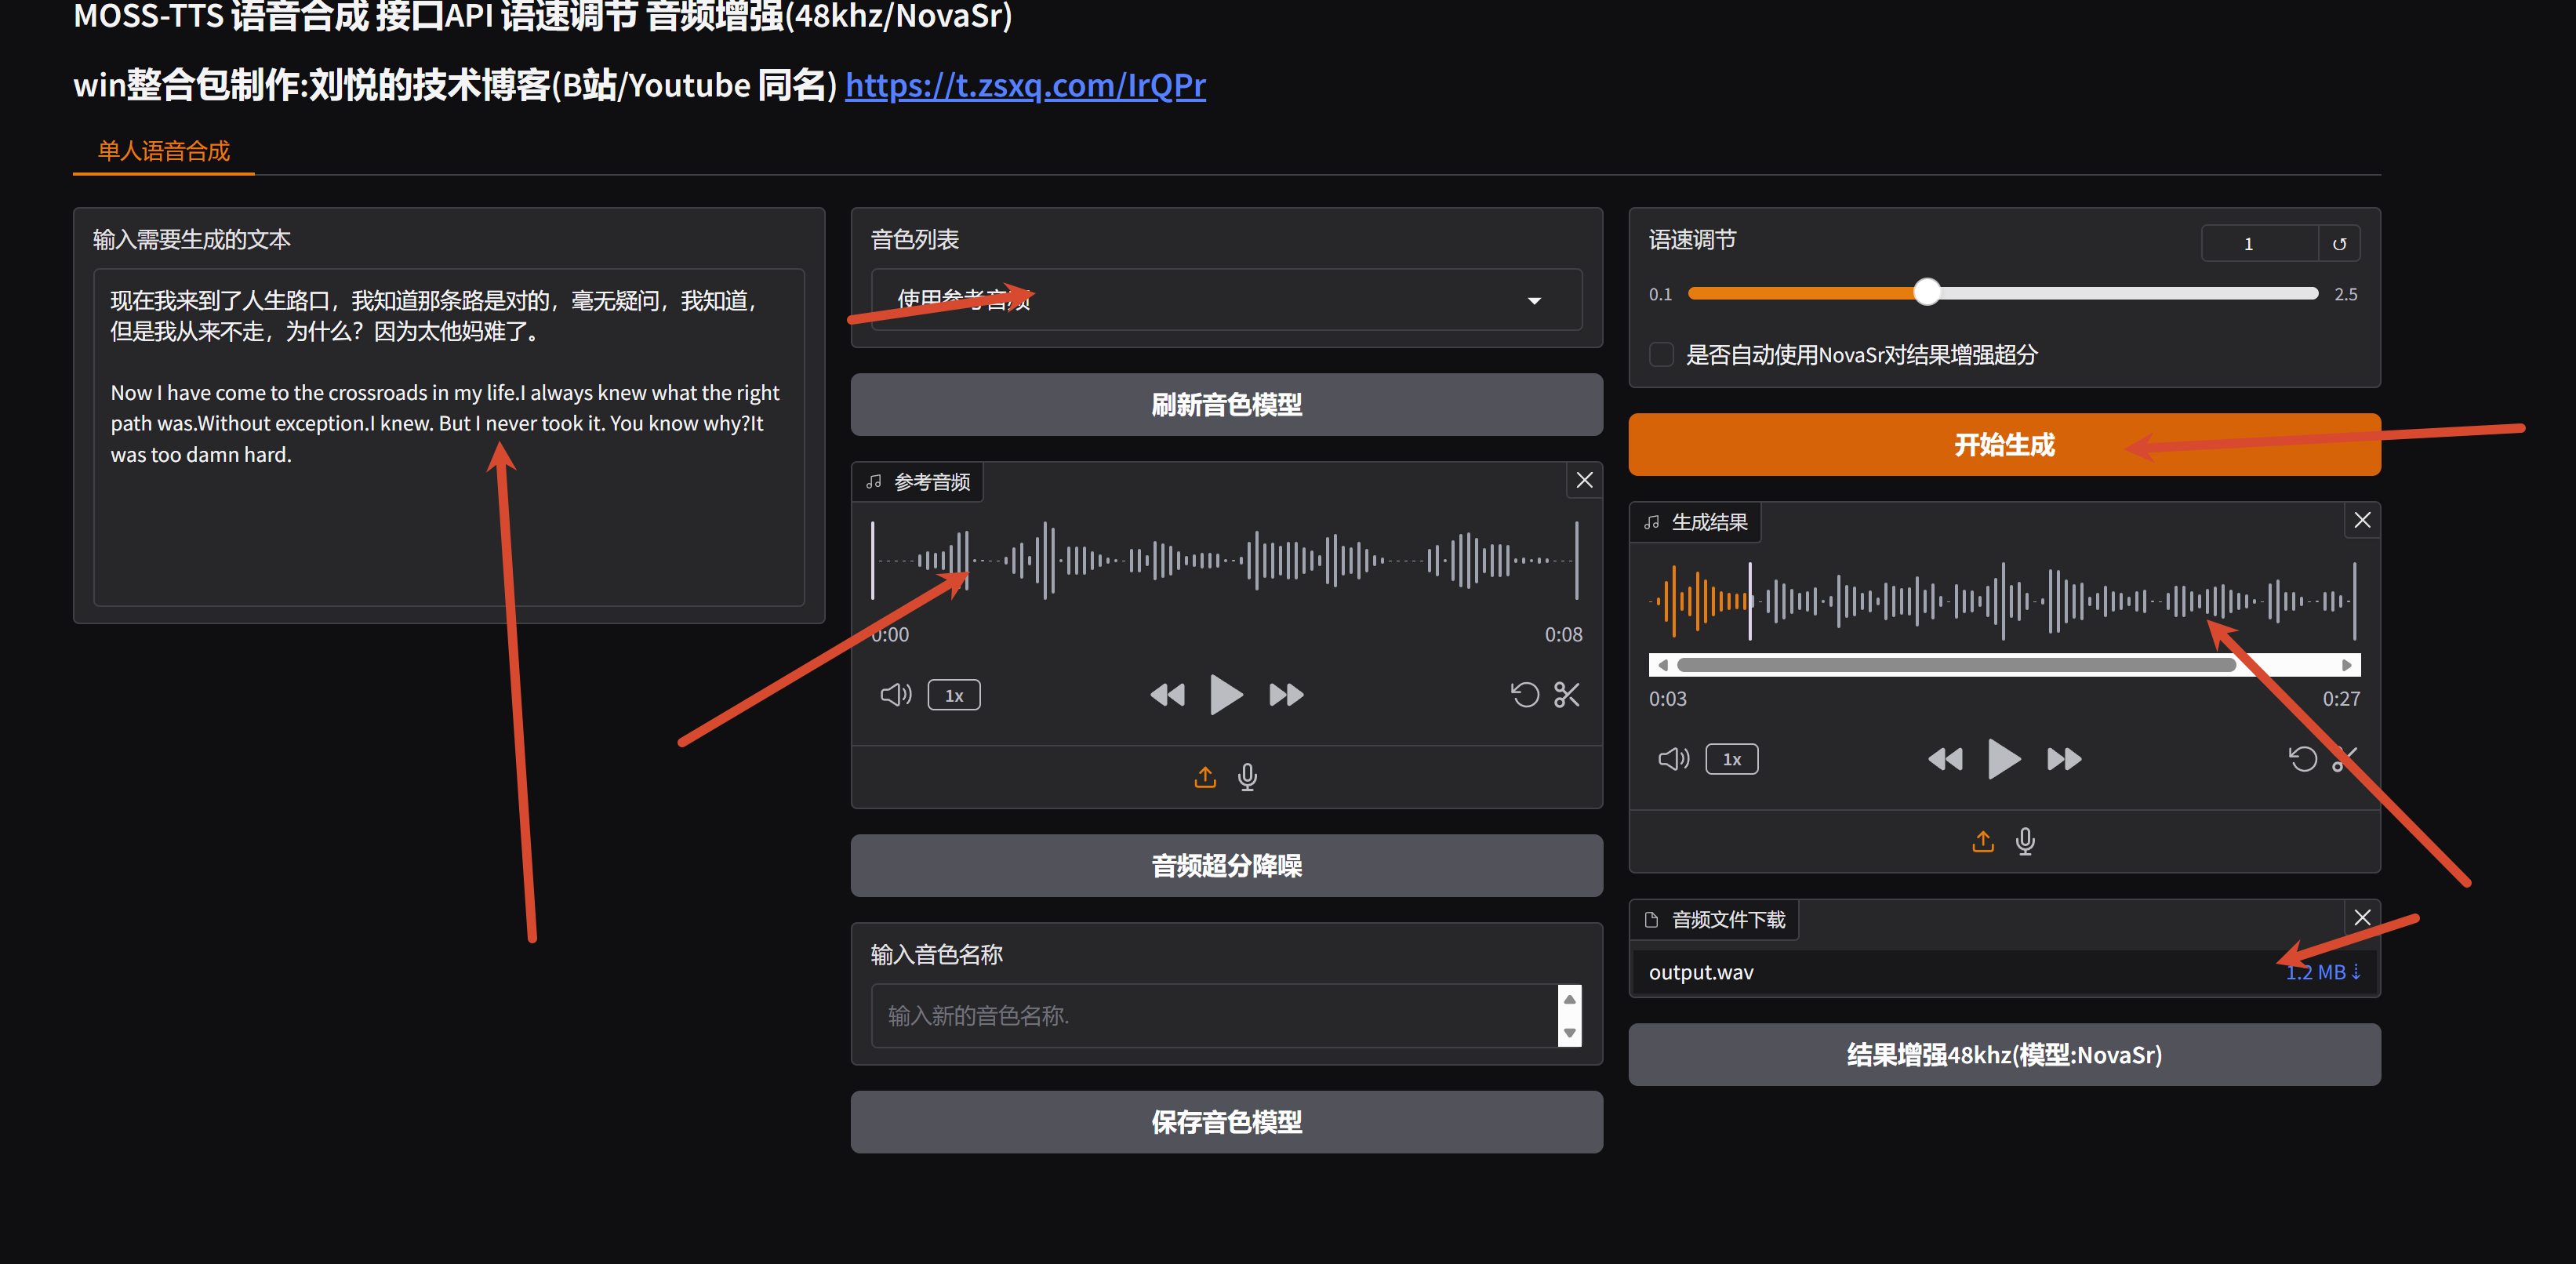Reset the speed value (语速调节) with the reset icon
2576x1264 pixels.
2339,244
